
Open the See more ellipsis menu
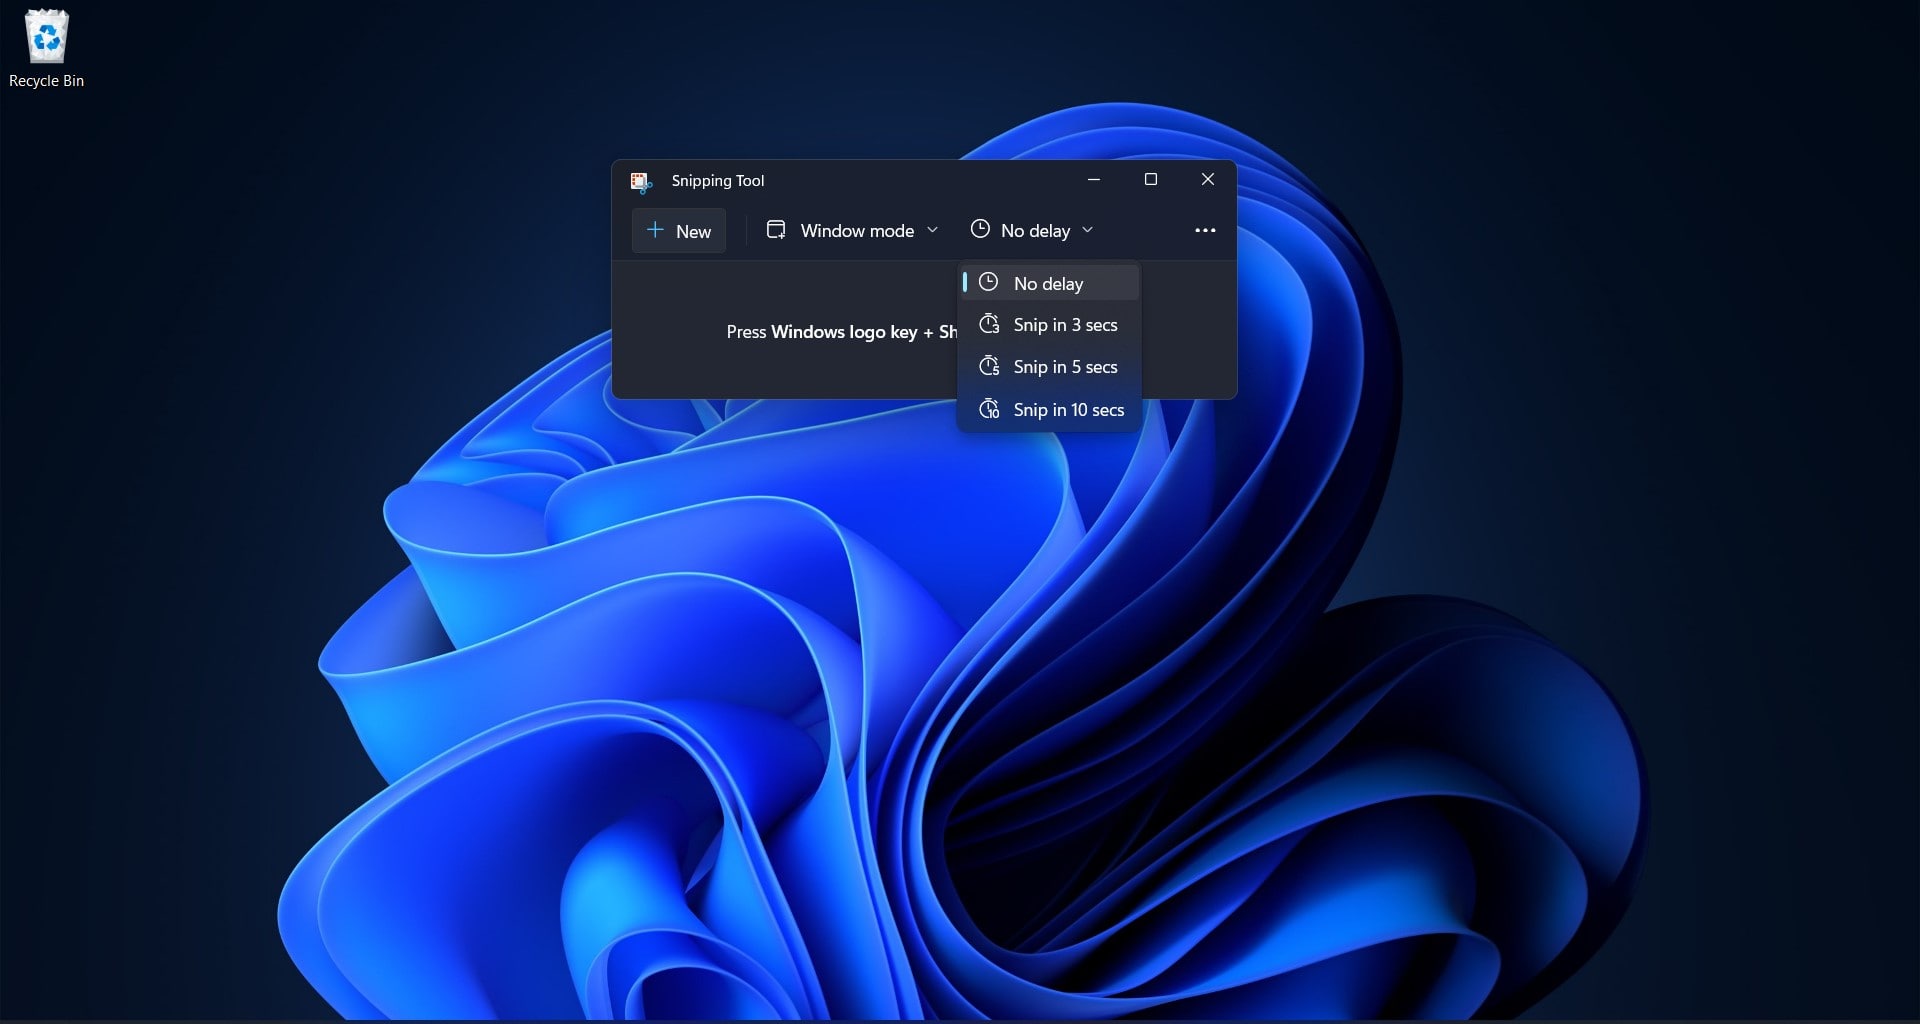[x=1204, y=230]
